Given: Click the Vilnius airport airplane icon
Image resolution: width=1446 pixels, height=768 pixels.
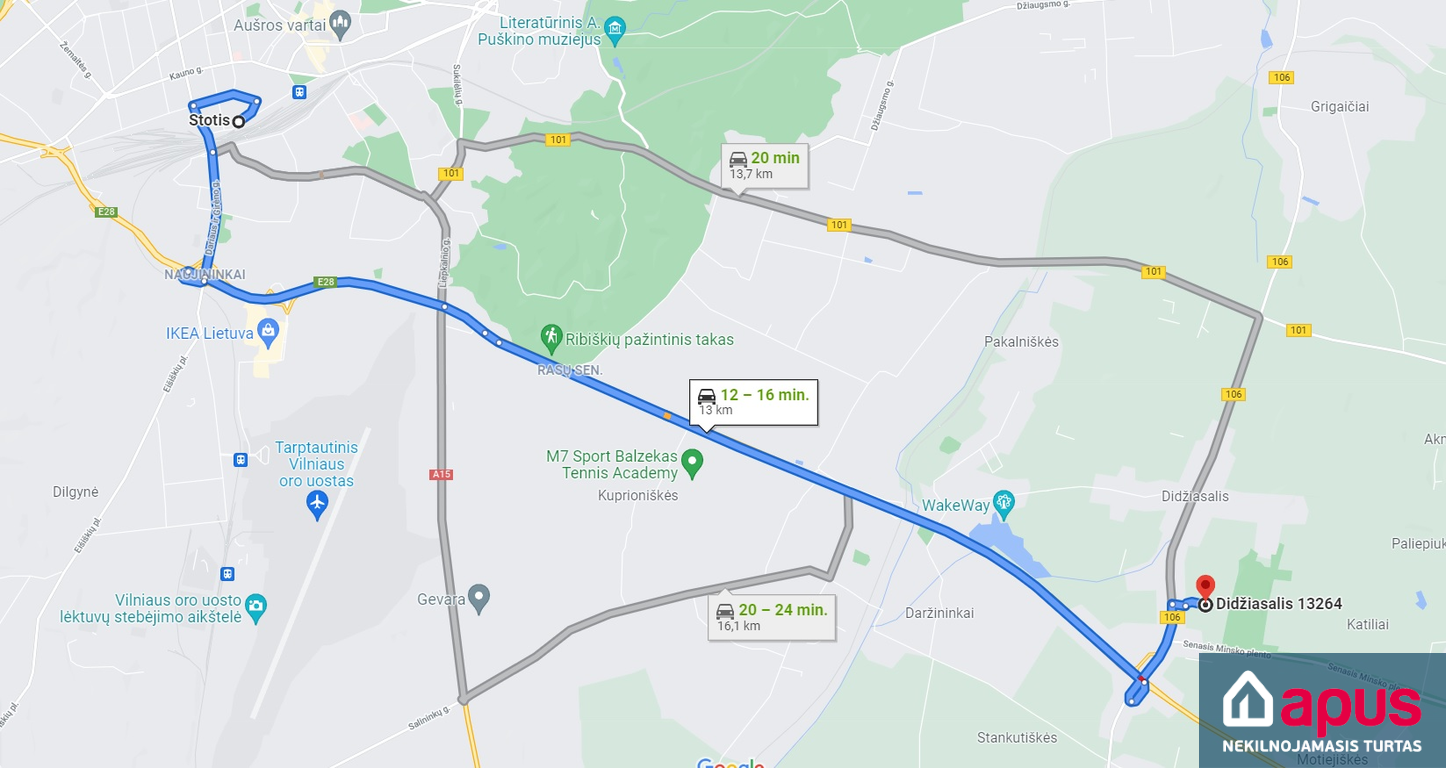Looking at the screenshot, I should [317, 503].
